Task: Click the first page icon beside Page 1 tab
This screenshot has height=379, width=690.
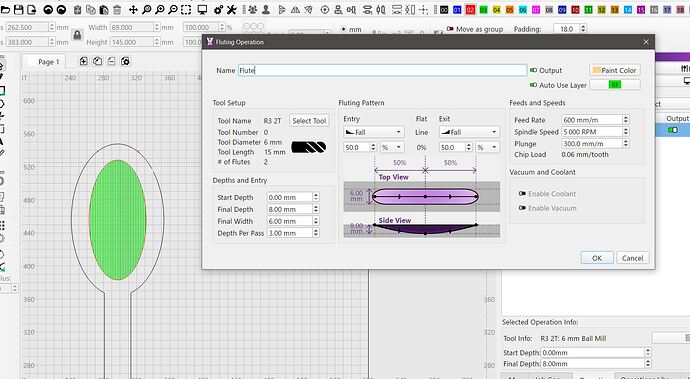Action: (x=84, y=61)
